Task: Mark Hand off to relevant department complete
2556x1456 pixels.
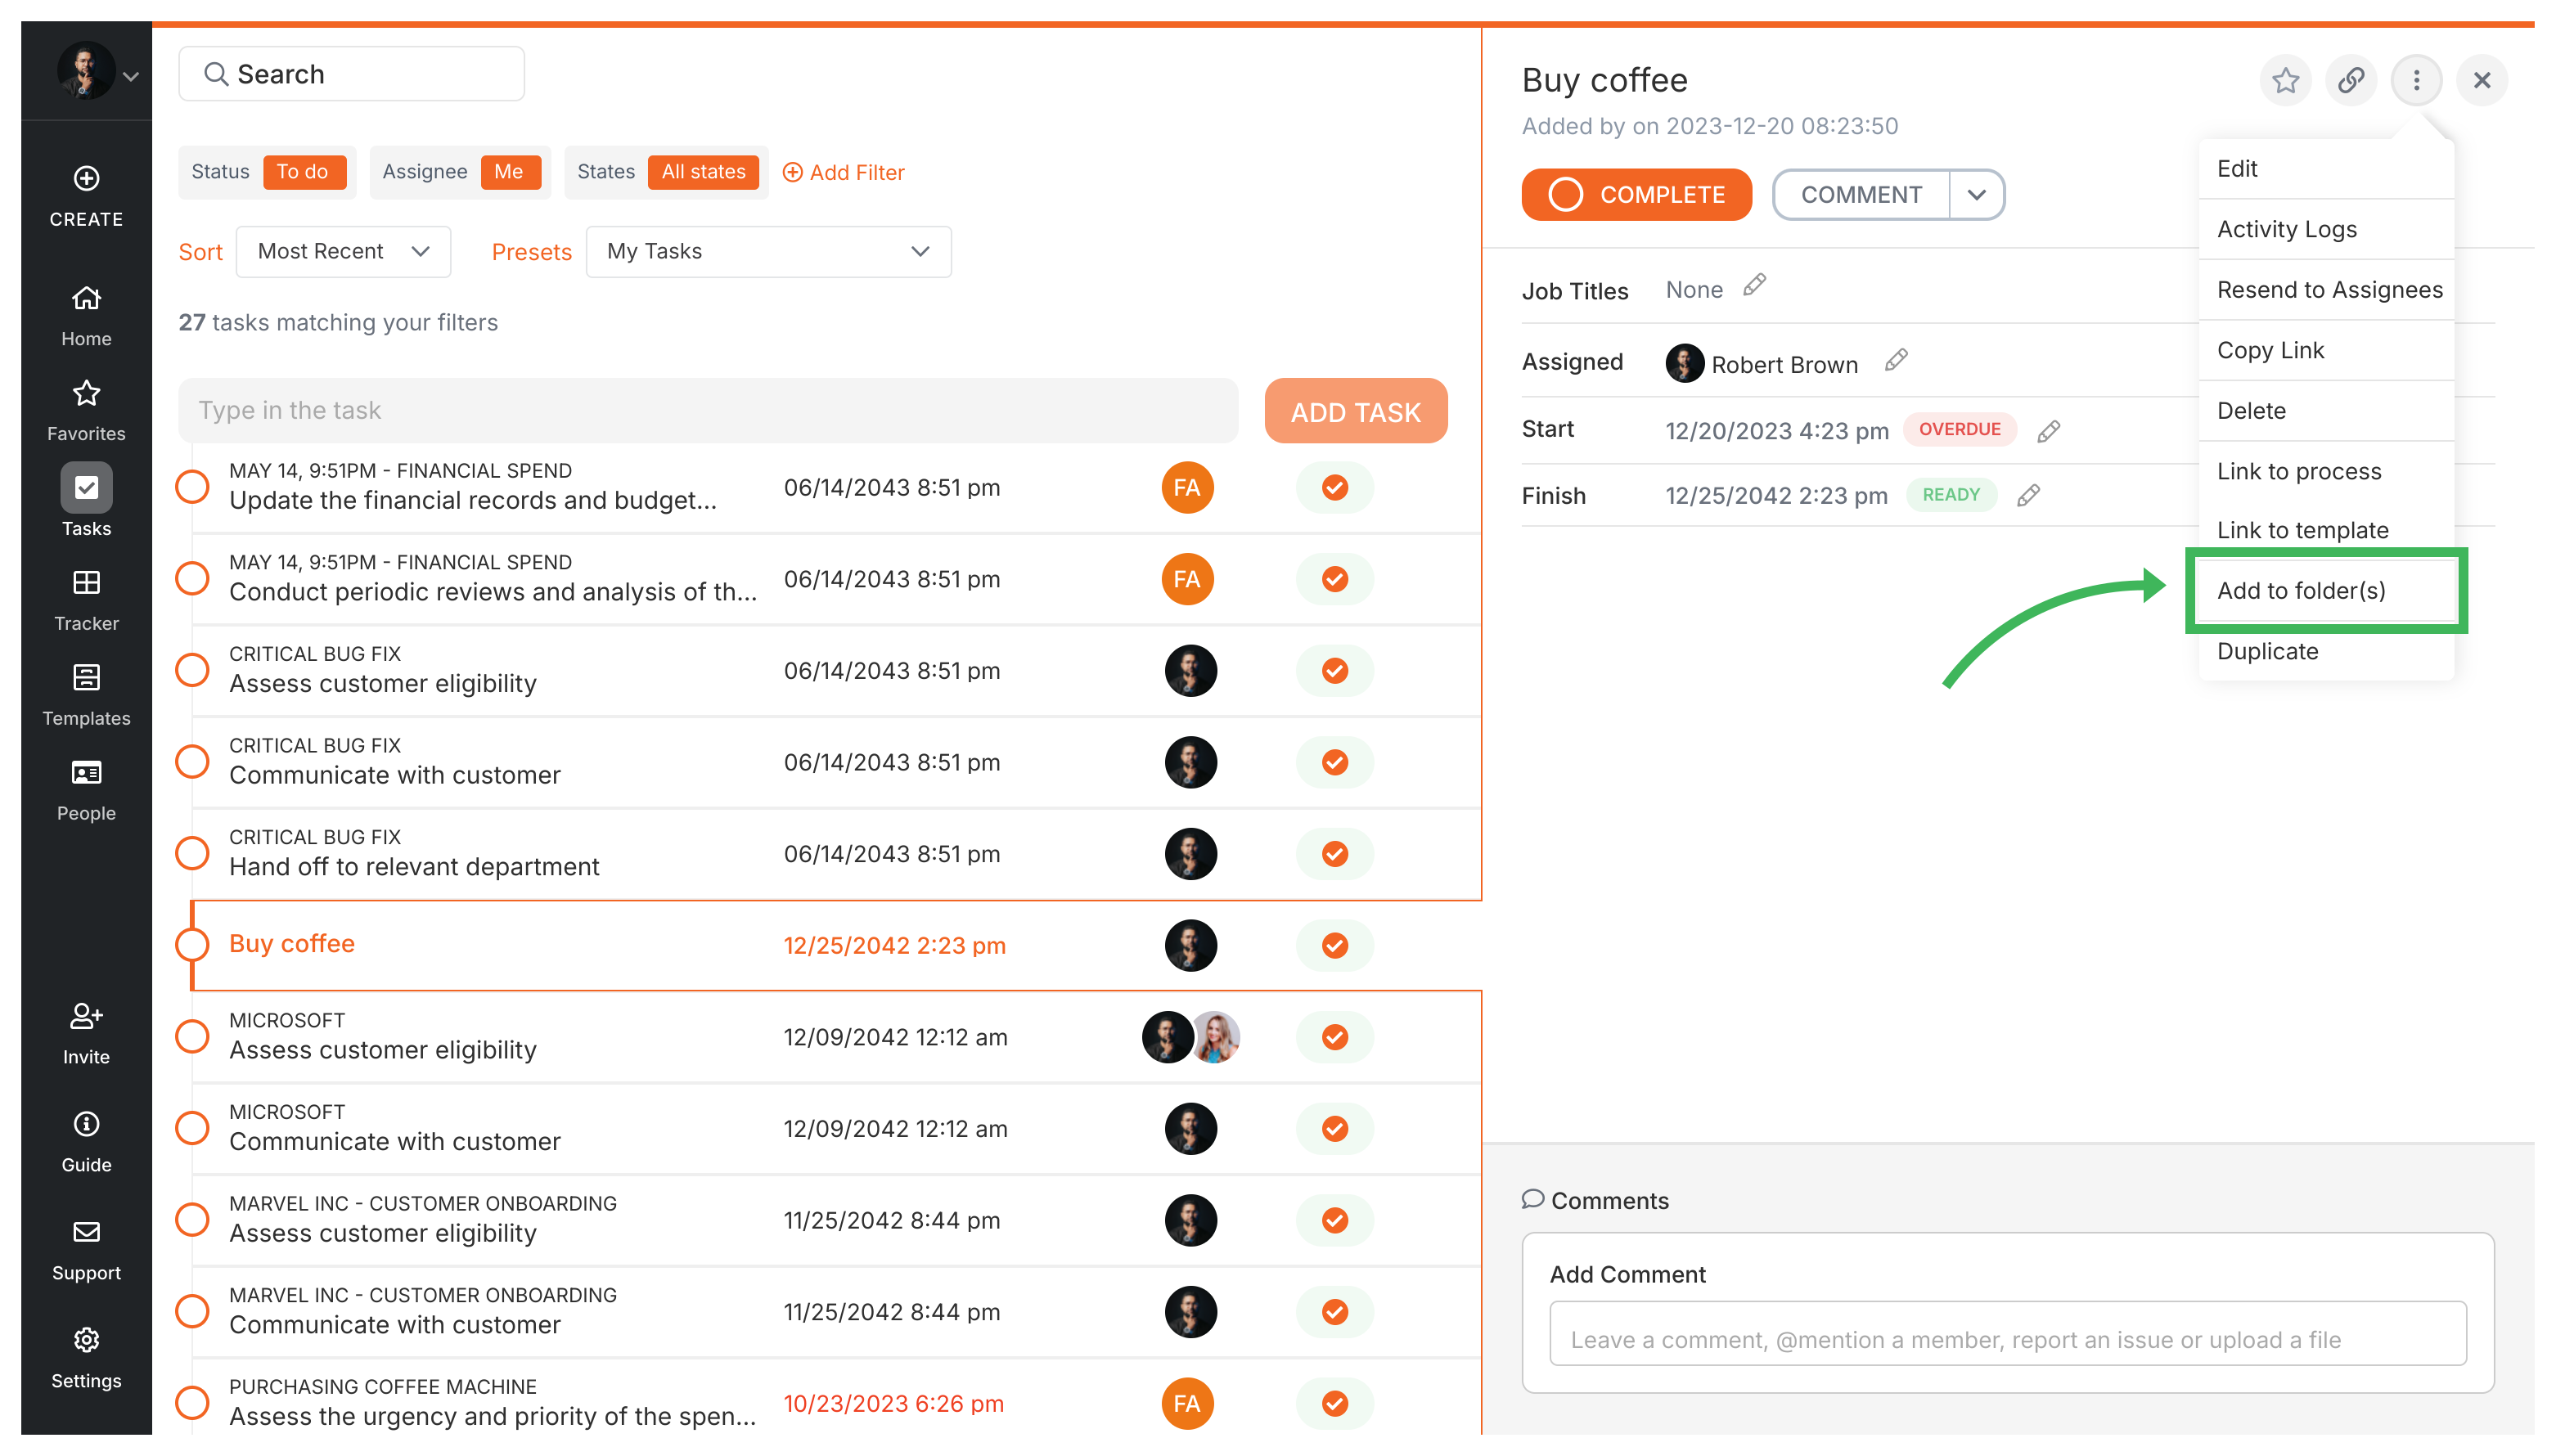Action: (x=192, y=853)
